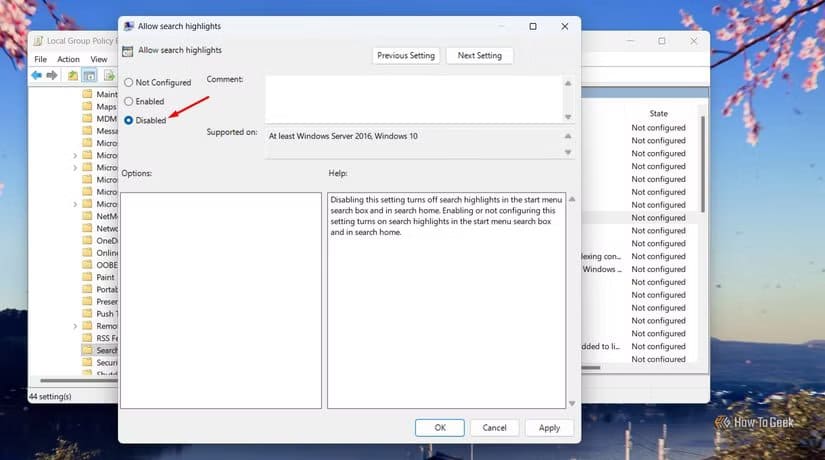825x460 pixels.
Task: Click the Forward arrow toolbar icon
Action: [52, 75]
